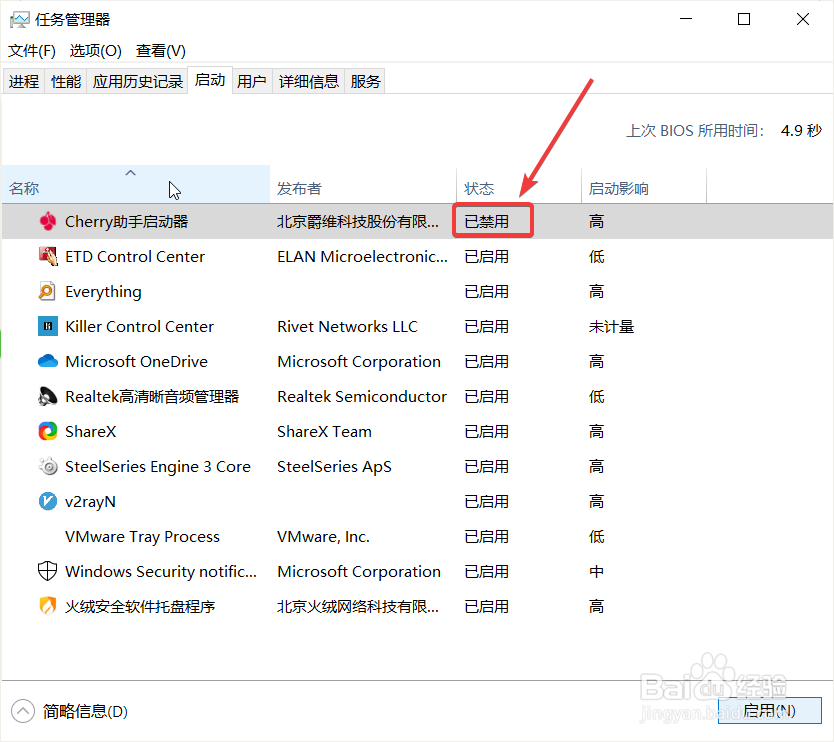Click the 启用(N) button

pos(768,710)
